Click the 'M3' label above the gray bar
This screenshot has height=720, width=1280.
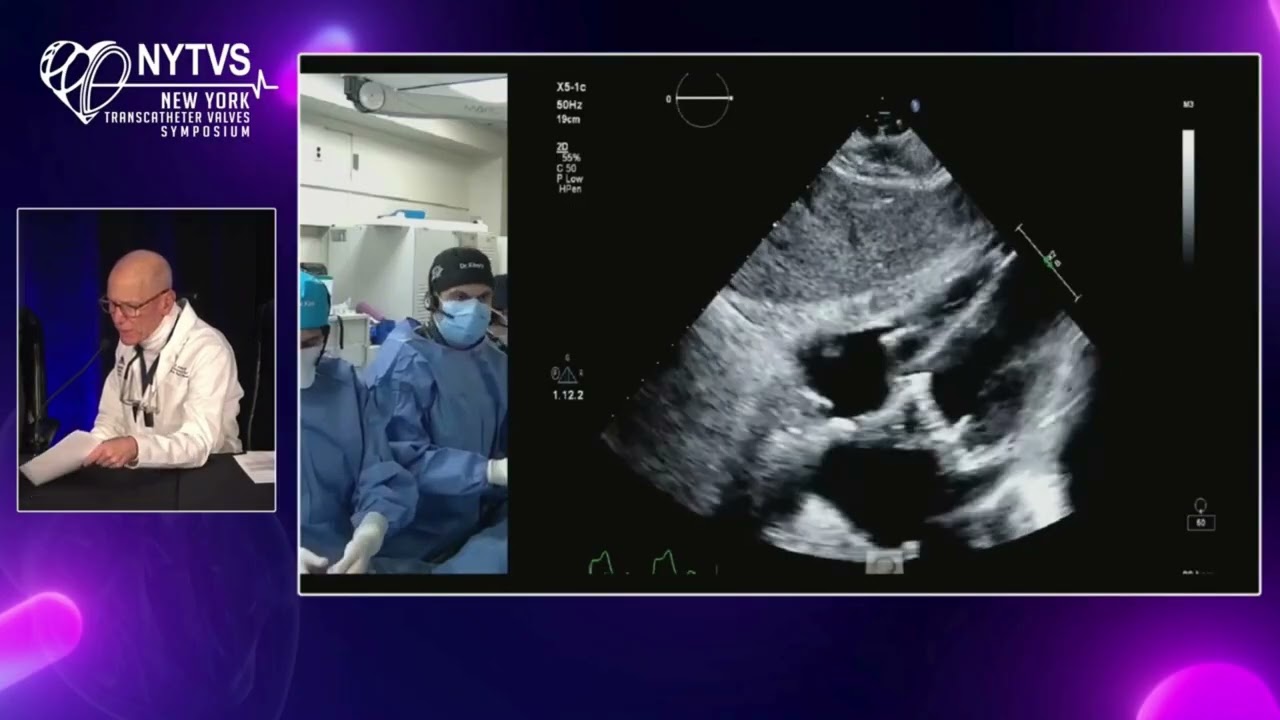tap(1188, 104)
